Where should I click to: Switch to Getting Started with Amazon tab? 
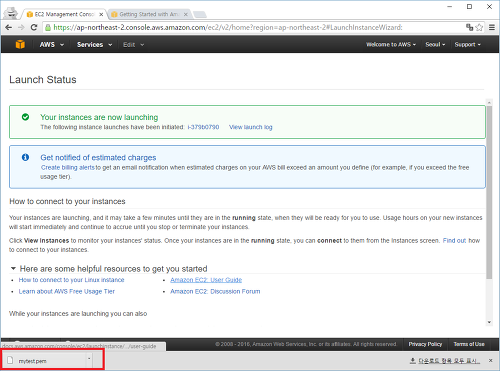pos(149,14)
